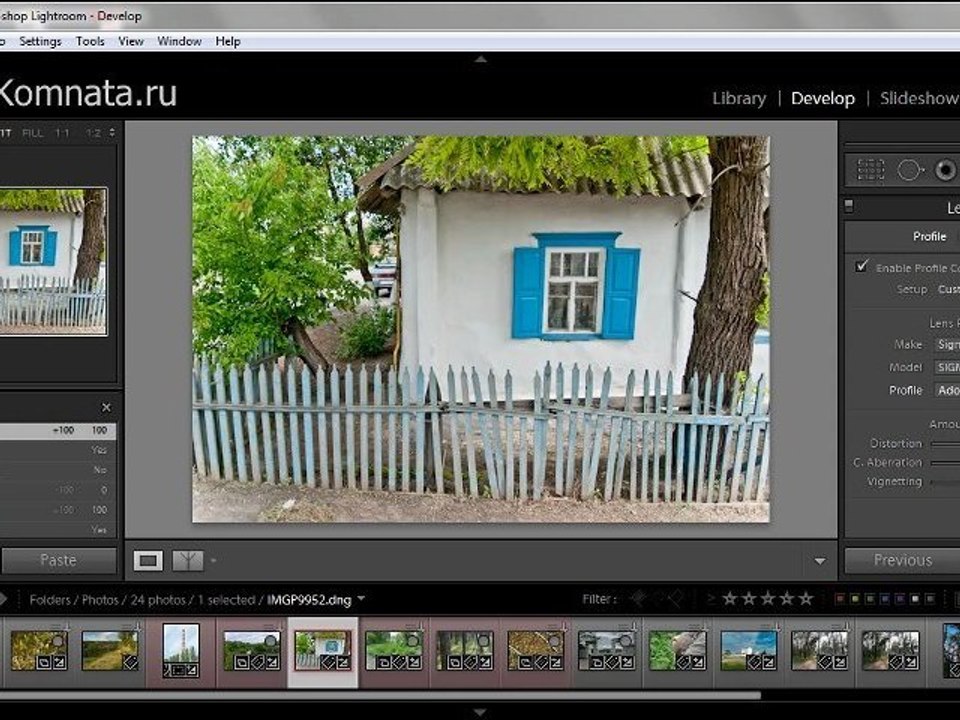Viewport: 960px width, 720px height.
Task: Filter by unflagged photos
Action: click(x=658, y=598)
